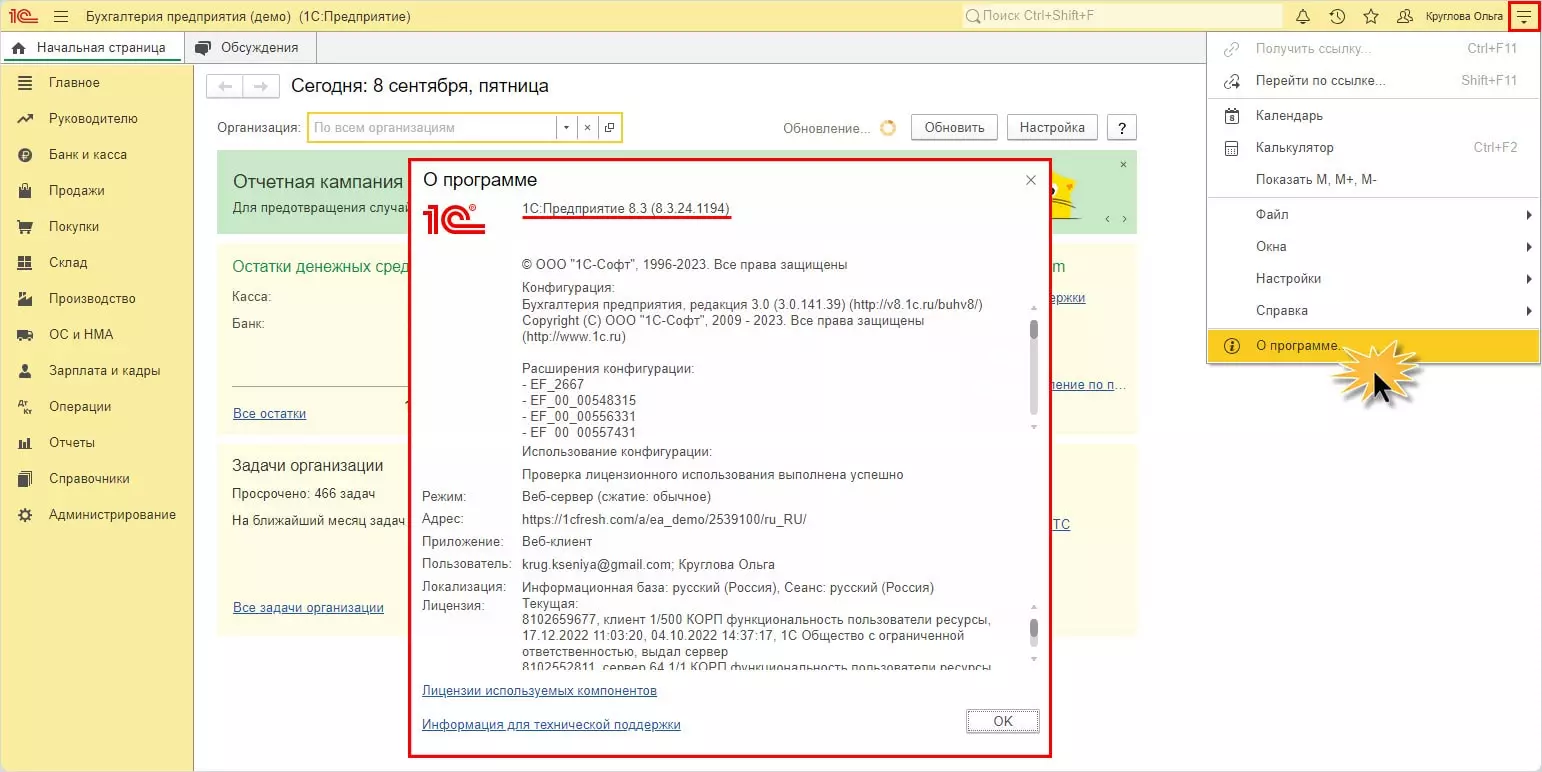
Task: Click the dialog address https://1cfresh.com/a/ea_demo/2539100/ru_RU/
Action: (x=664, y=519)
